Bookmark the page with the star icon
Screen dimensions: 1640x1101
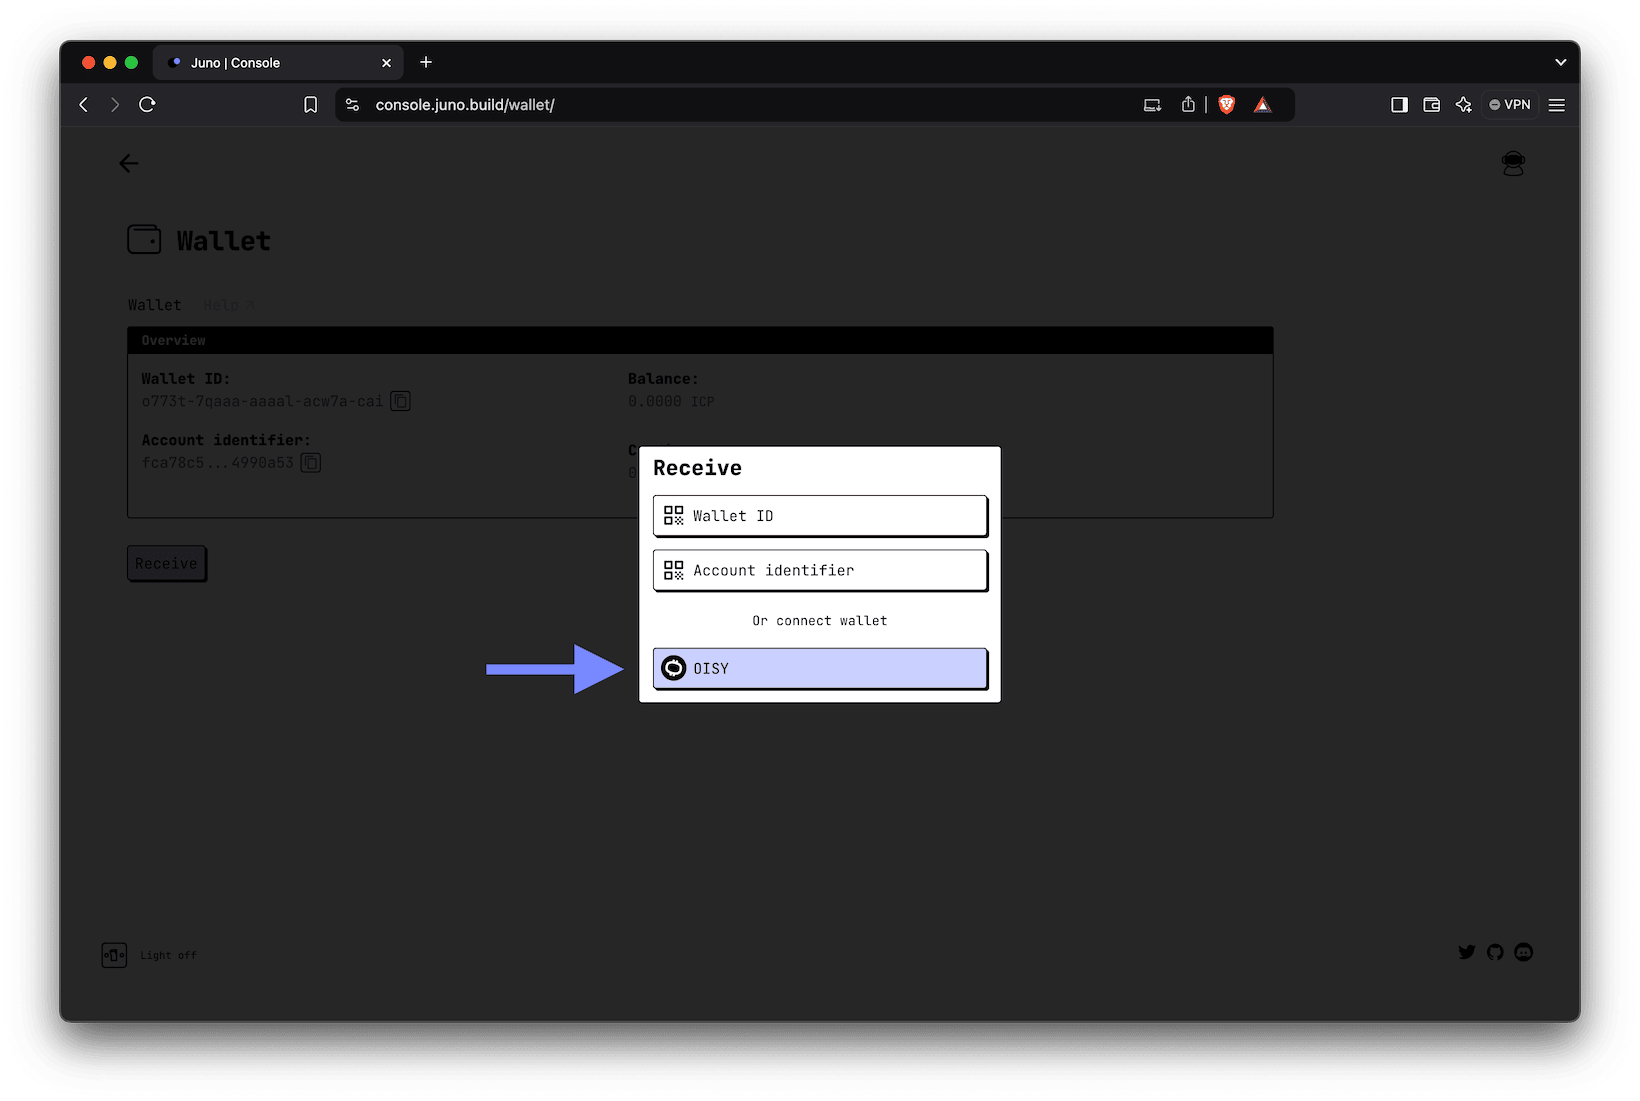[x=310, y=104]
